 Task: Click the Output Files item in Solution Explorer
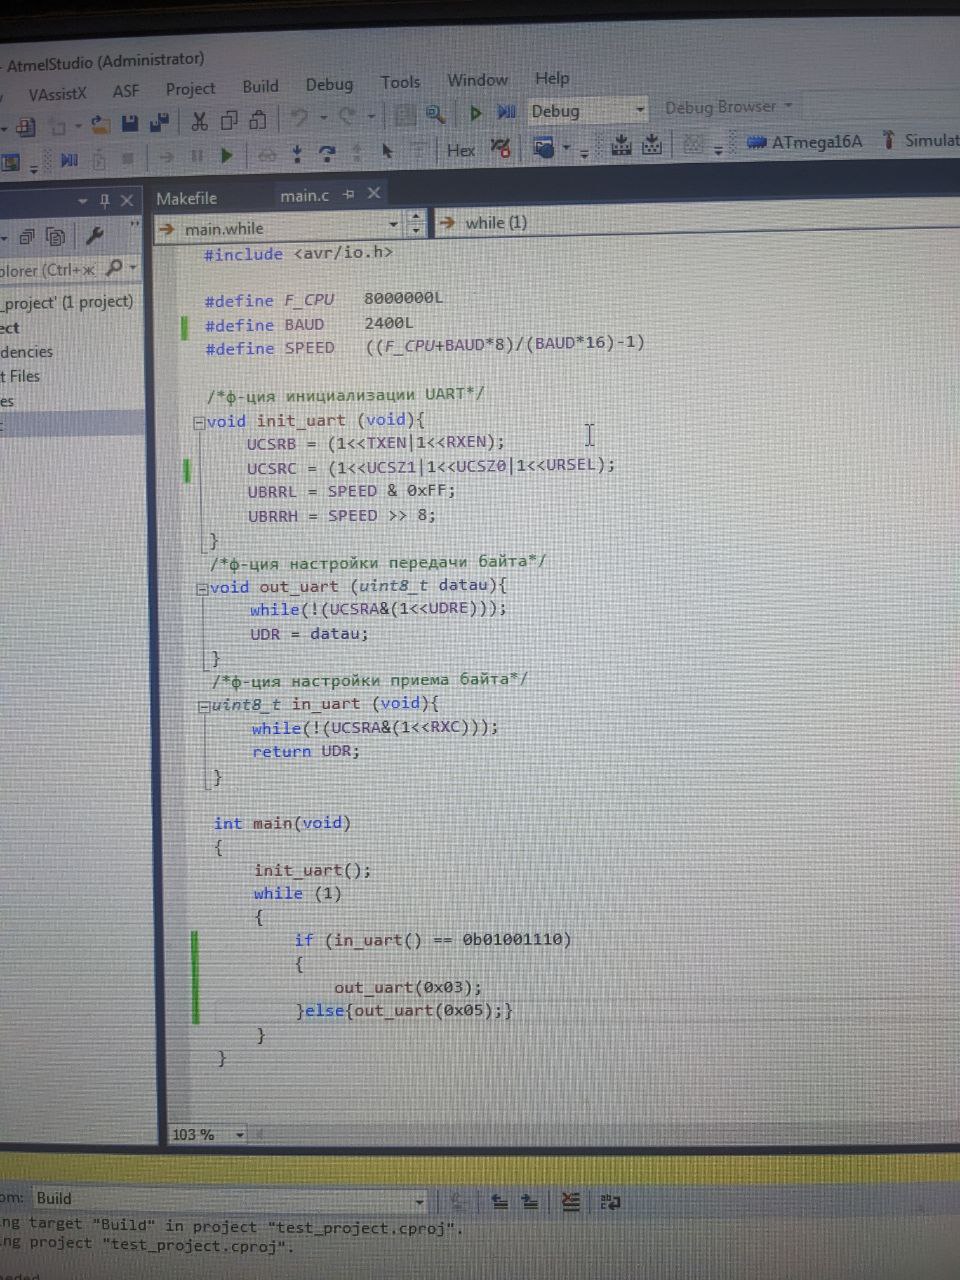coord(20,377)
